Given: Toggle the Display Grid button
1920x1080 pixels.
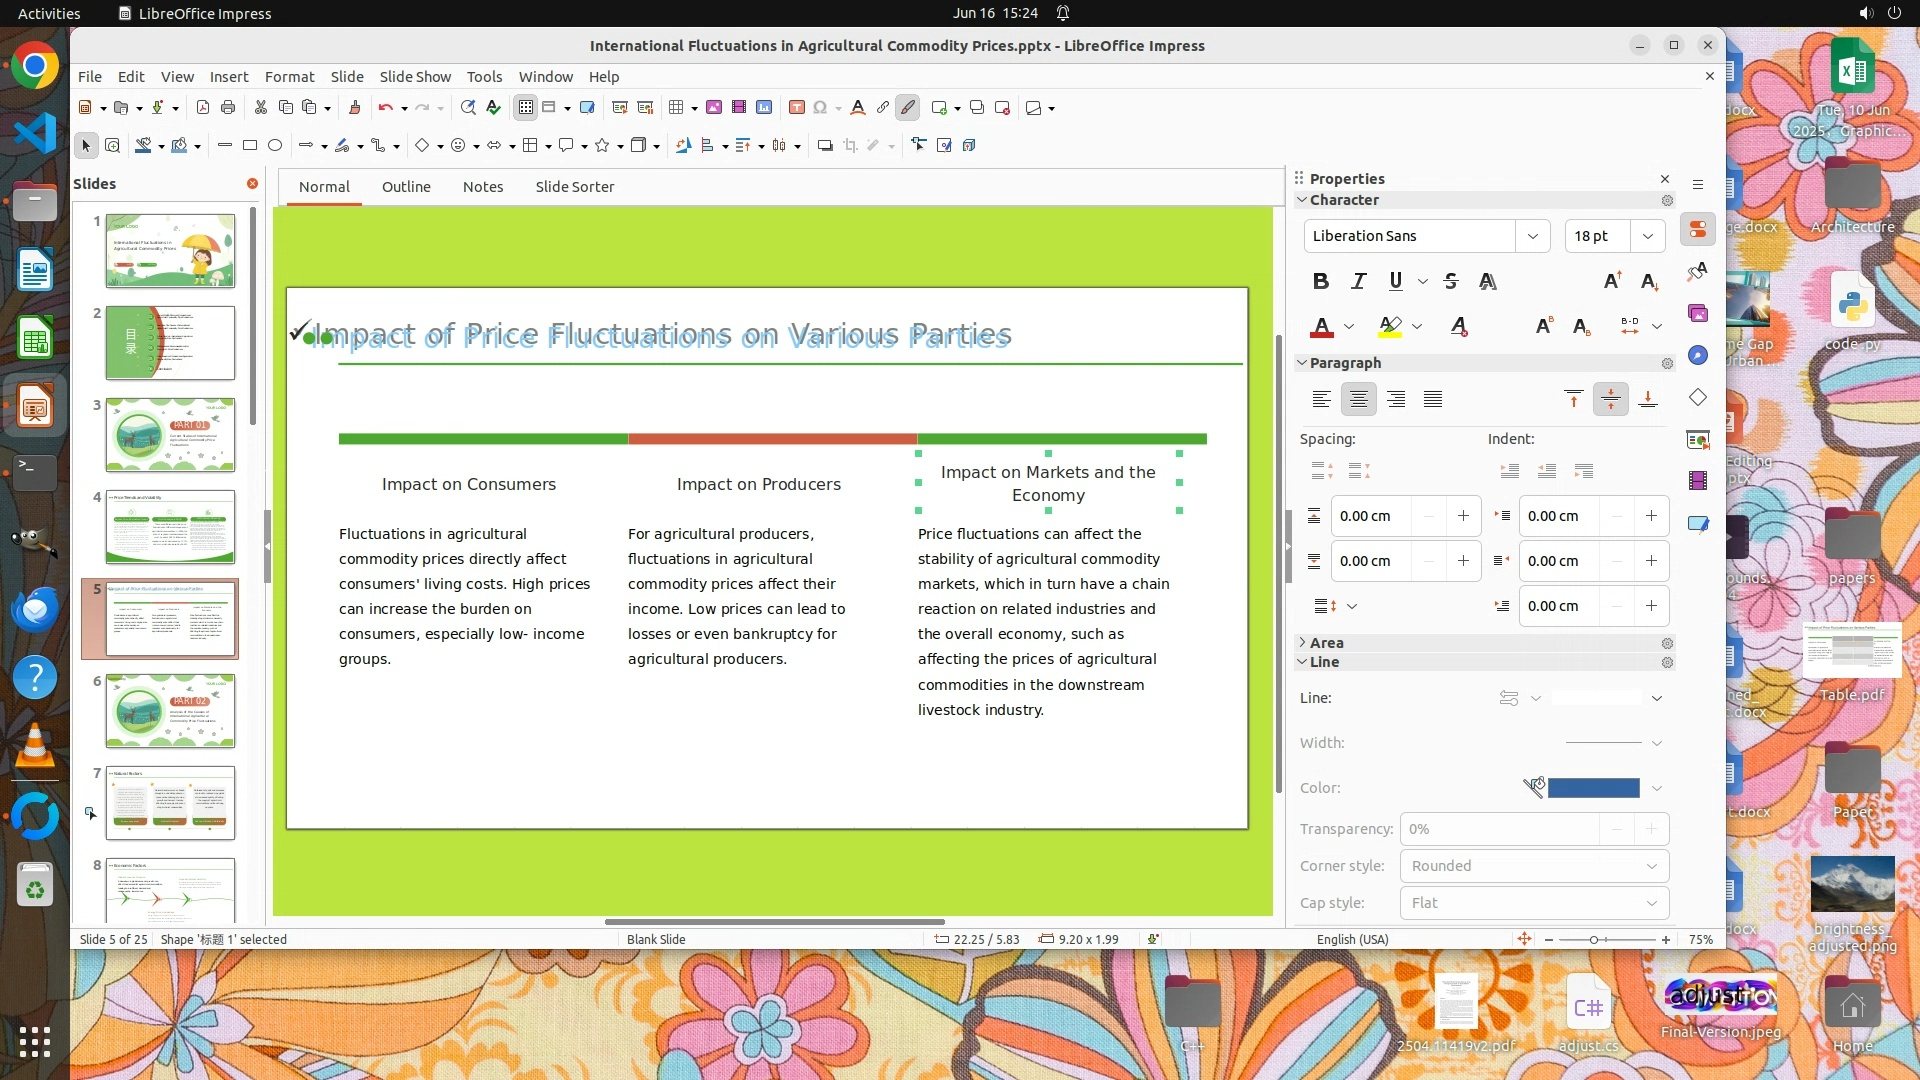Looking at the screenshot, I should pyautogui.click(x=526, y=108).
